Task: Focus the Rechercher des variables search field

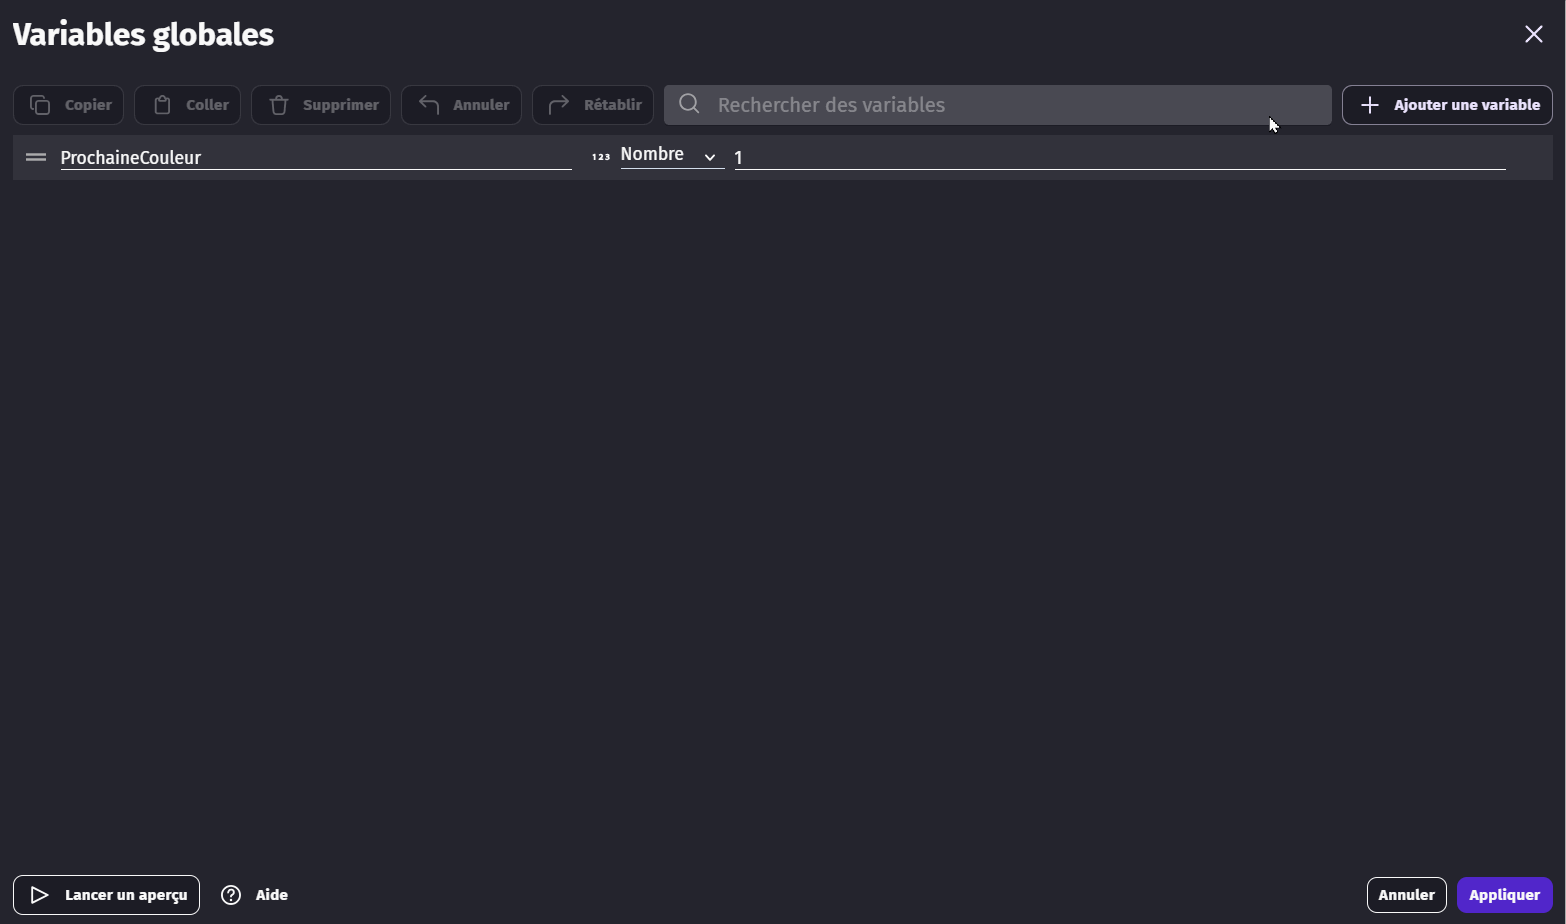Action: point(1000,105)
